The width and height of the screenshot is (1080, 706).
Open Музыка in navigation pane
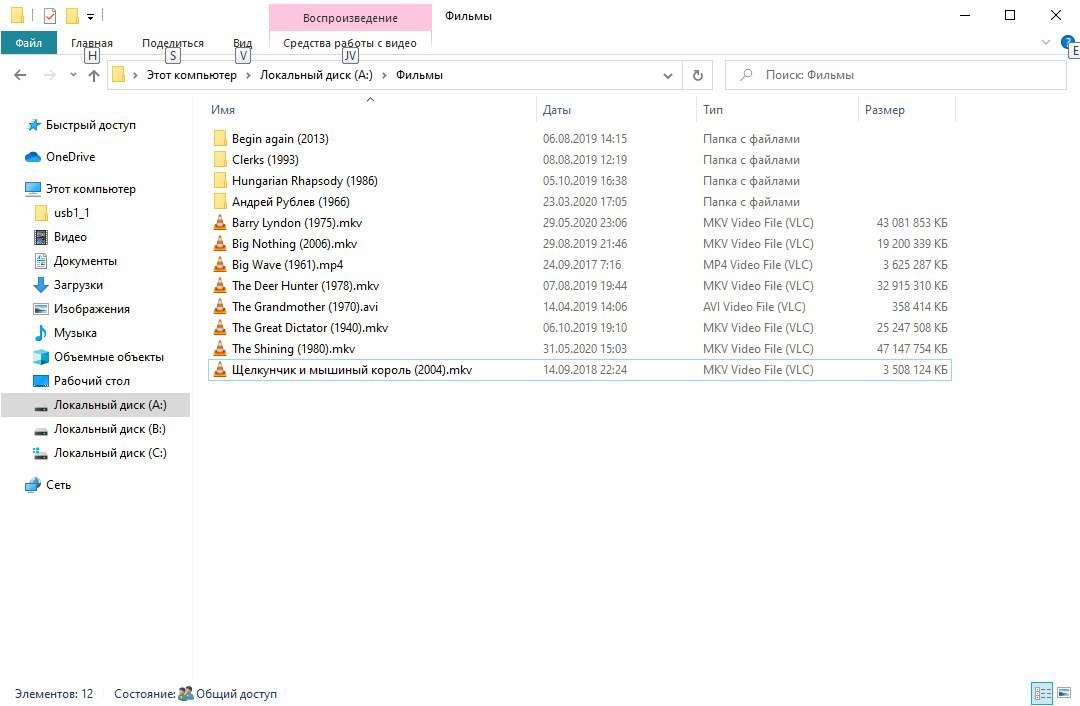[75, 333]
